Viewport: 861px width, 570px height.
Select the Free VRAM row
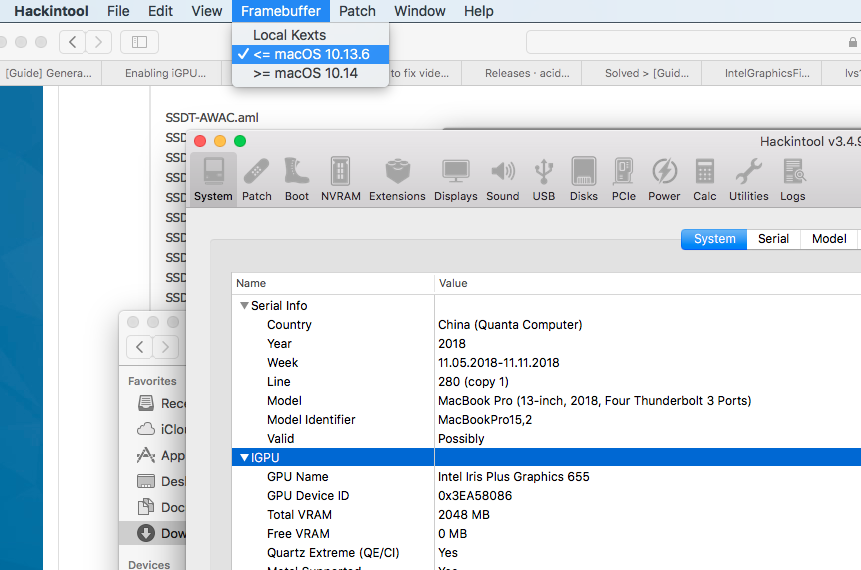pos(546,534)
